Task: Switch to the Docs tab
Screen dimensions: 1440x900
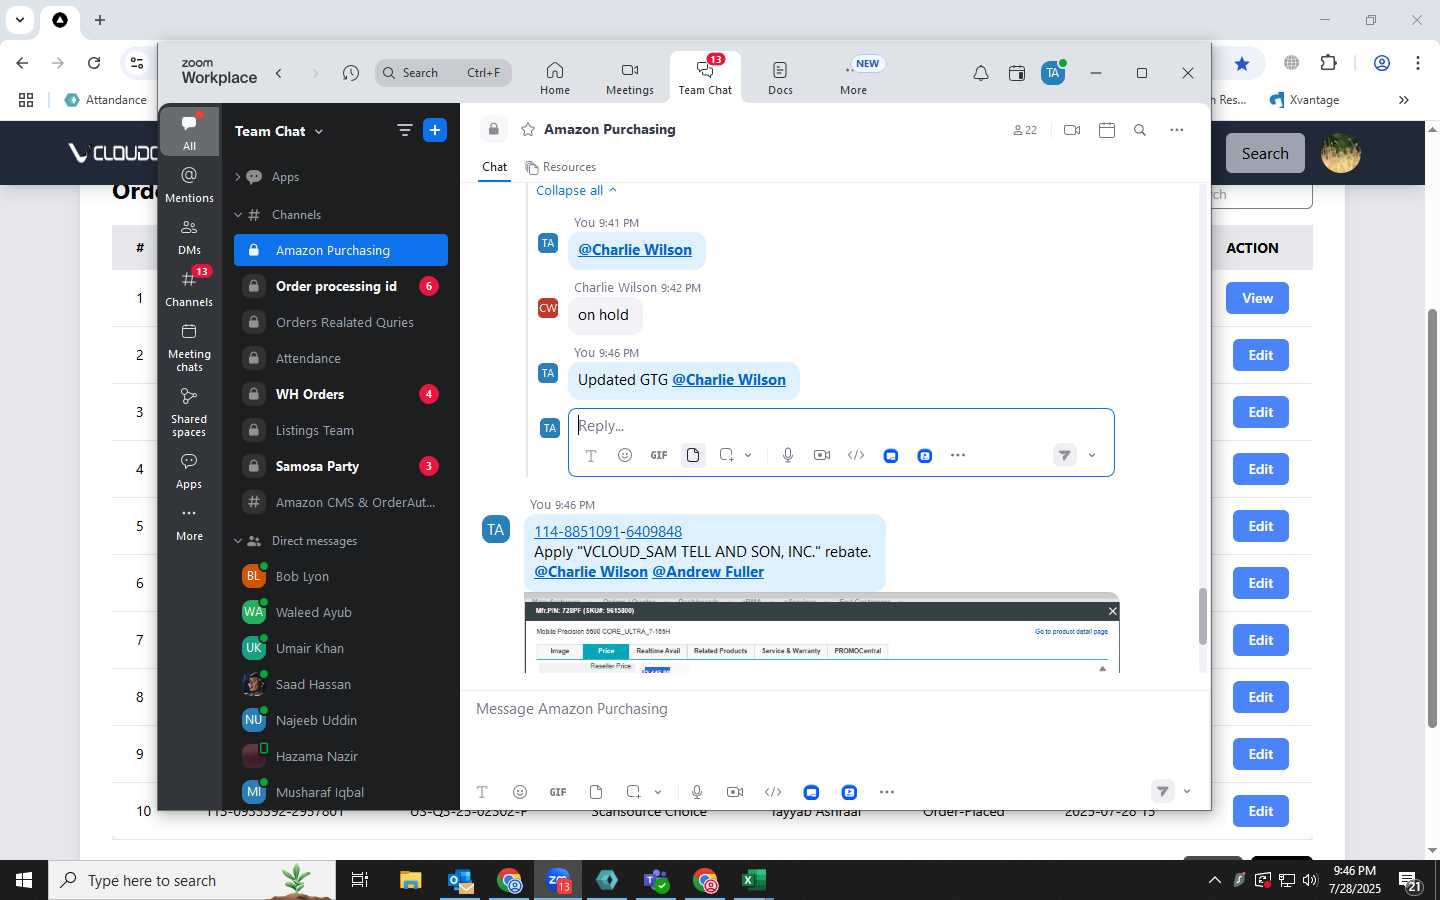Action: pyautogui.click(x=780, y=78)
